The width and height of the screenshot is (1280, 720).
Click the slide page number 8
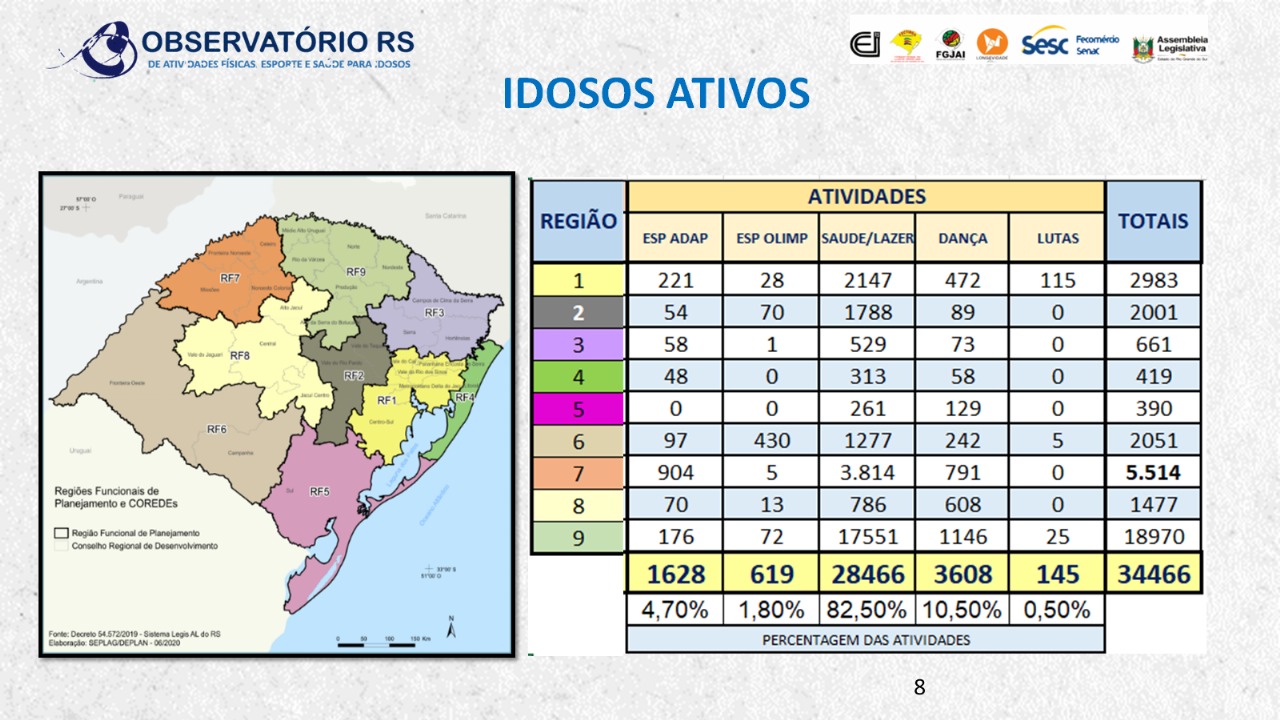pos(919,687)
